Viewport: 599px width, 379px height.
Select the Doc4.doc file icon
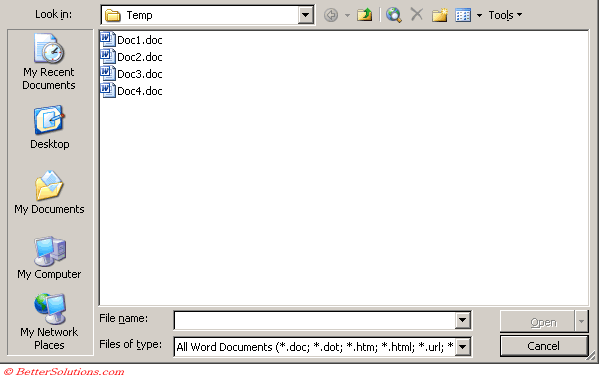tap(108, 91)
